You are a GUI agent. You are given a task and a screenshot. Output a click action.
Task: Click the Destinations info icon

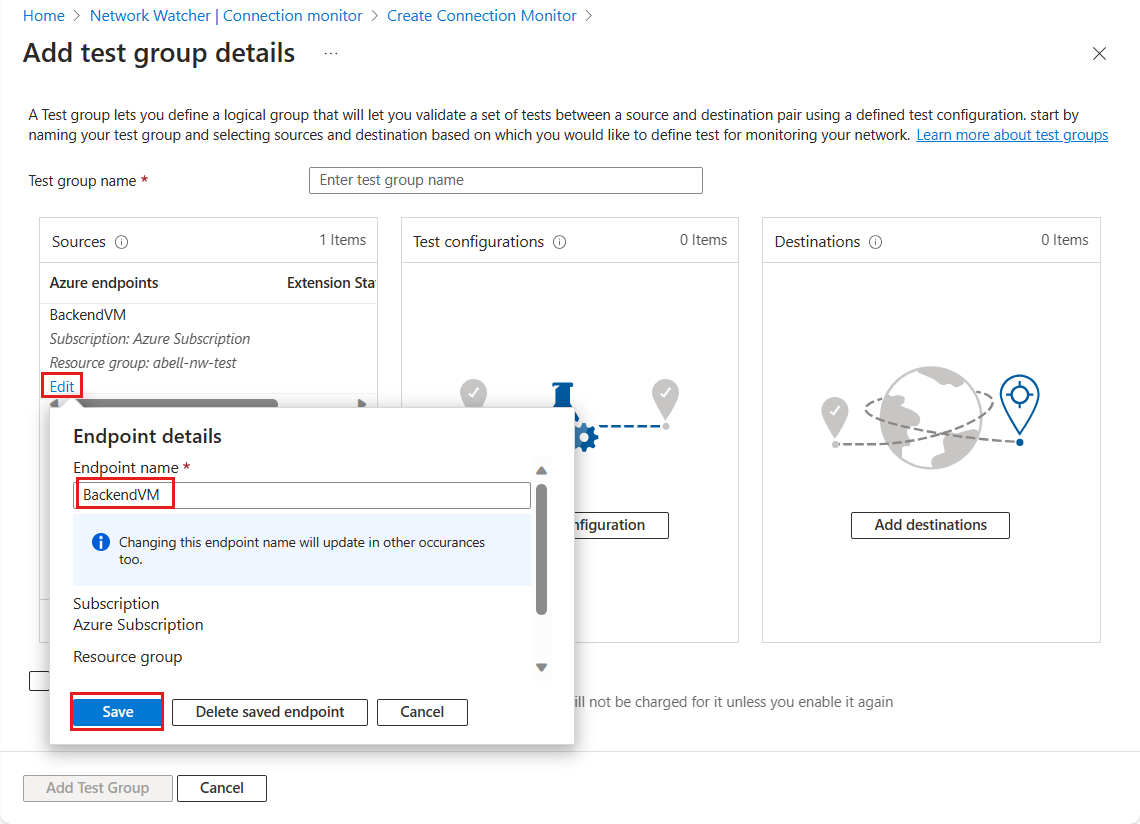click(x=876, y=241)
